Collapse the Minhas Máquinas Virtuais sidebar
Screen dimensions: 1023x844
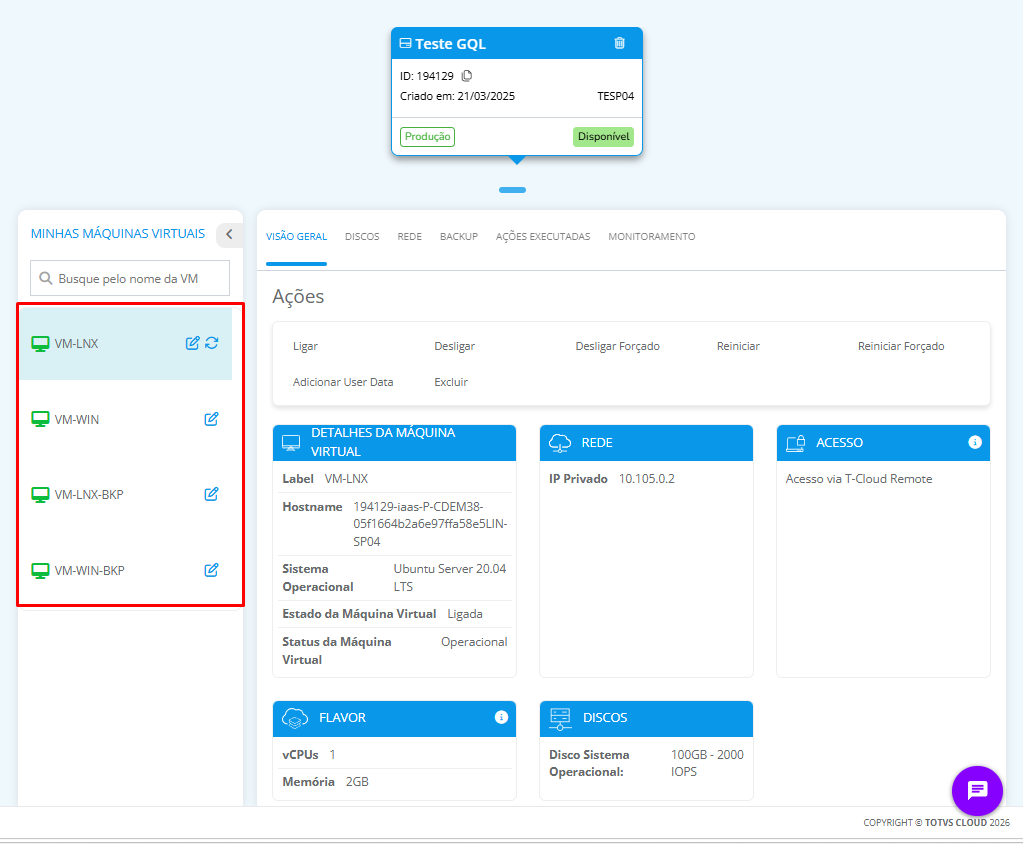[x=229, y=234]
